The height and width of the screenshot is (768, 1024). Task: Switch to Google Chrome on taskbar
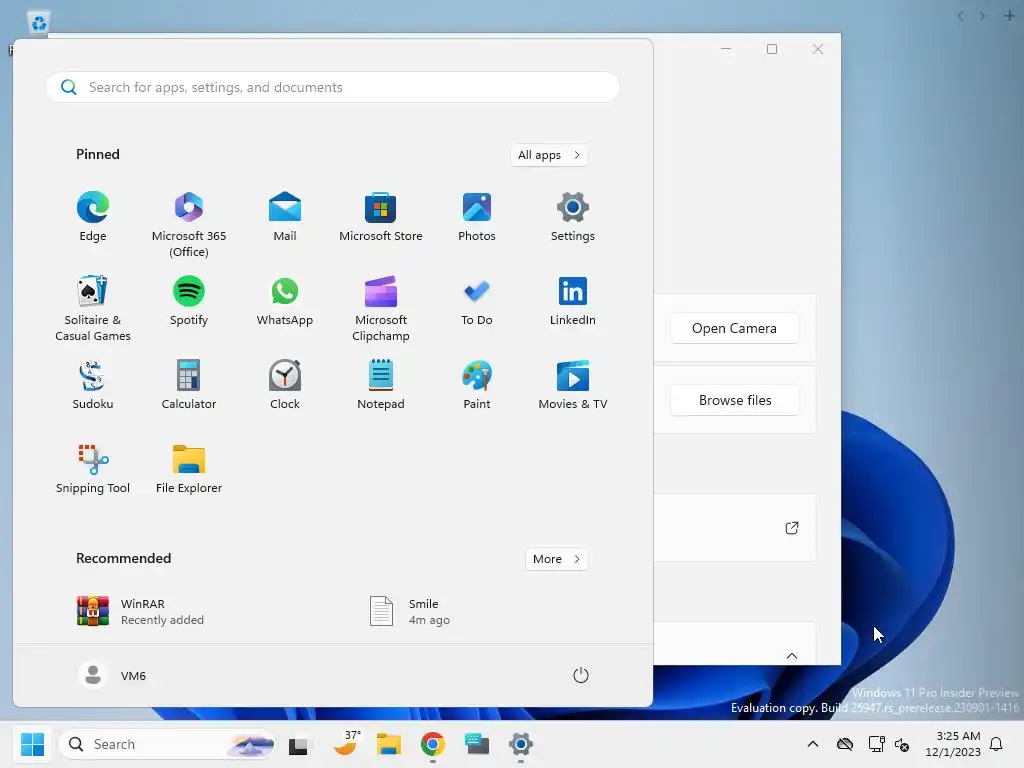coord(432,744)
